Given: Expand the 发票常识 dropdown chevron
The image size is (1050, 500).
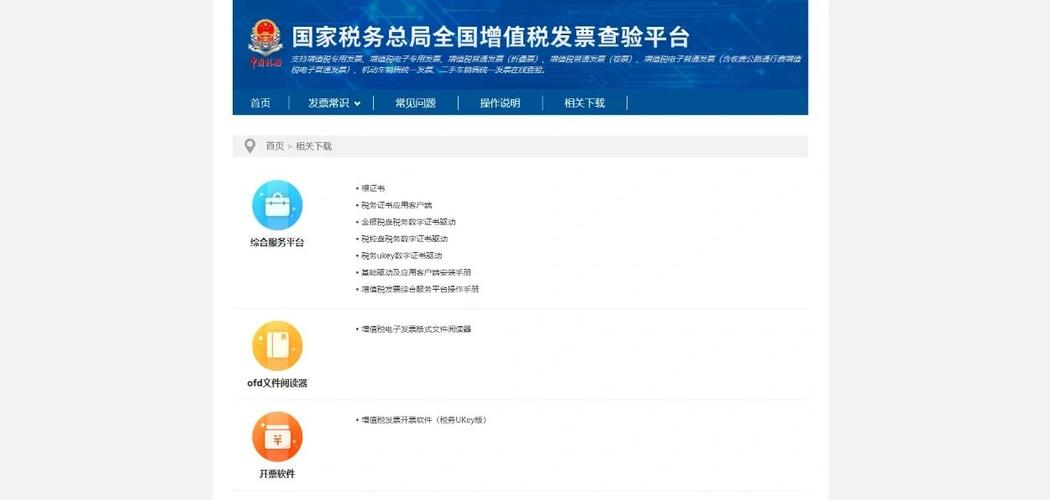Looking at the screenshot, I should (x=357, y=104).
